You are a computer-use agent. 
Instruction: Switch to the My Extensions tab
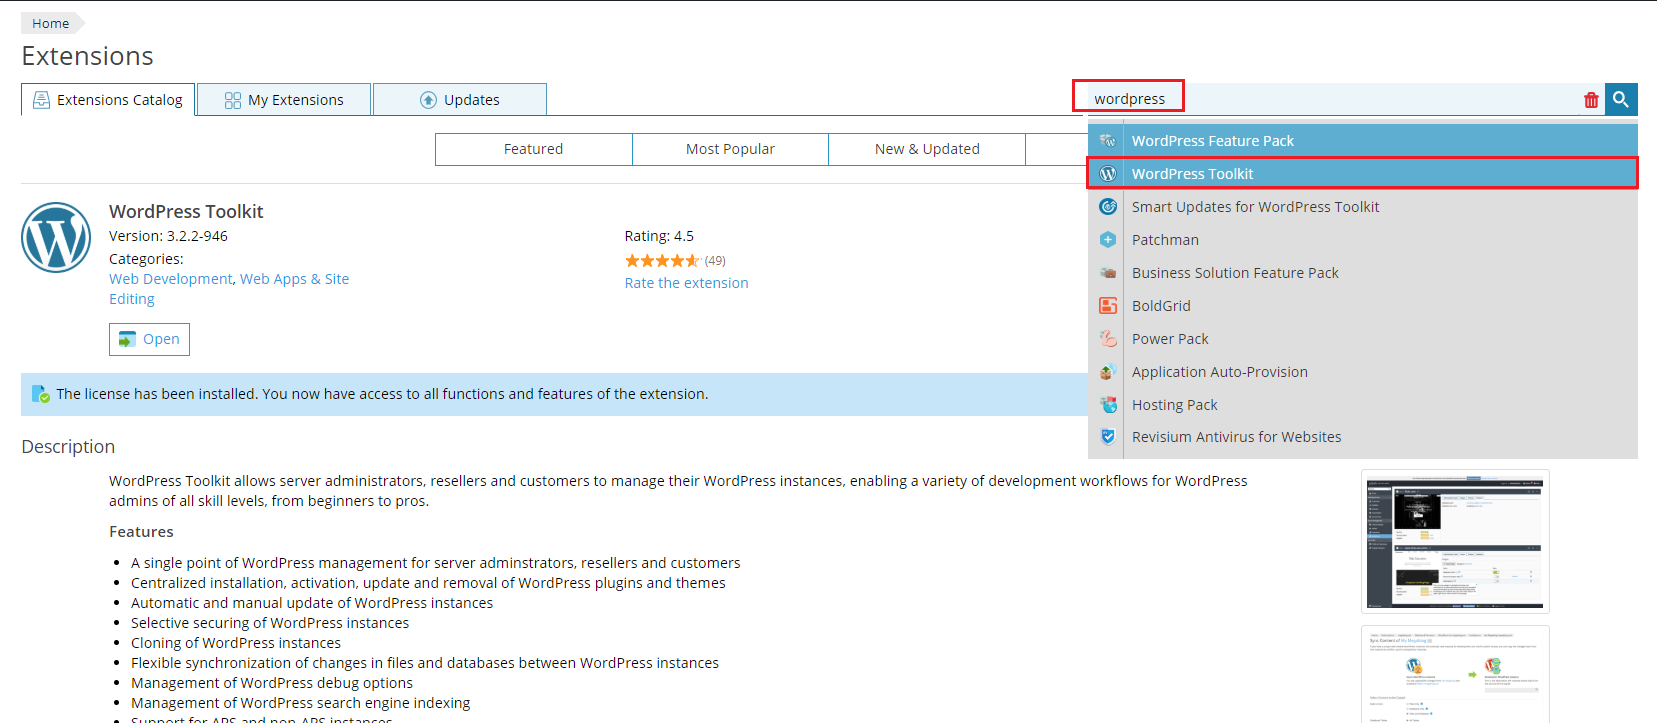(284, 100)
